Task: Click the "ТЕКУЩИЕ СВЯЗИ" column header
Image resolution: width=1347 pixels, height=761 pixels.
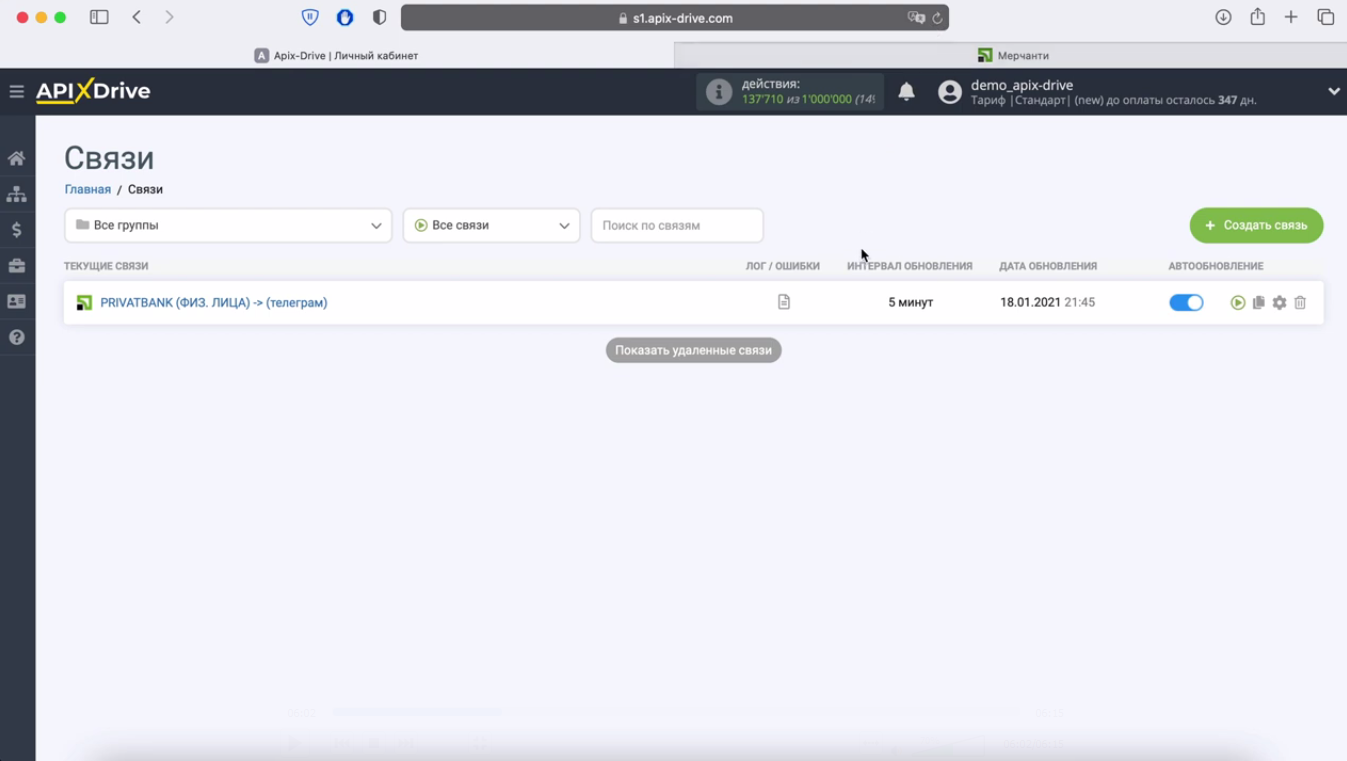Action: (x=106, y=266)
